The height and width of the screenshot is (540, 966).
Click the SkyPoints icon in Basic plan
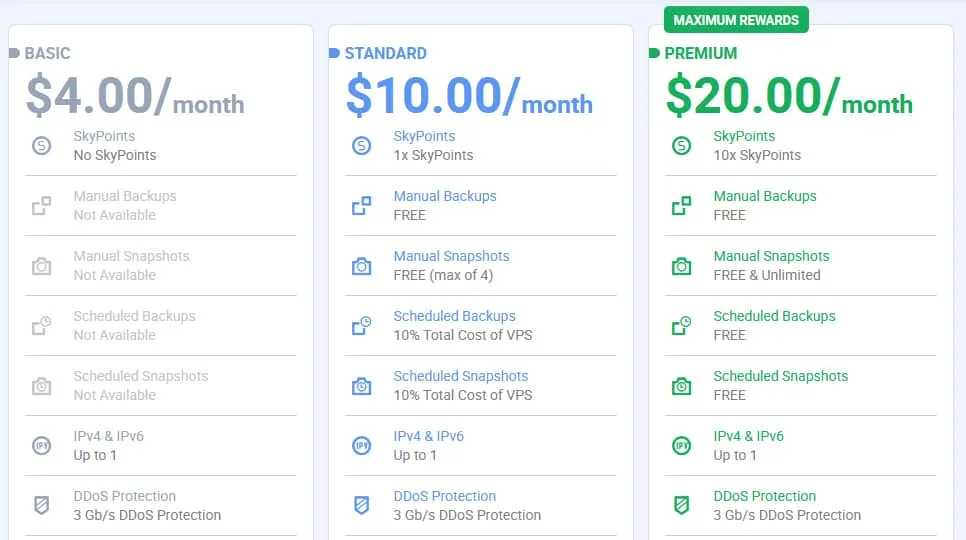(41, 146)
